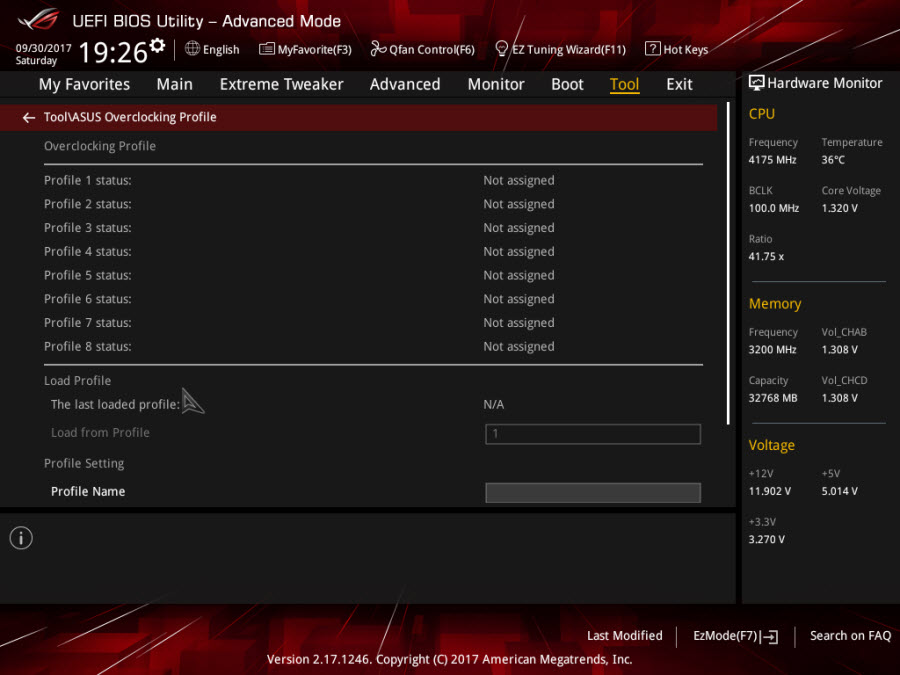This screenshot has width=900, height=675.
Task: Click Profile 1 'Not assigned' value
Action: (x=519, y=180)
